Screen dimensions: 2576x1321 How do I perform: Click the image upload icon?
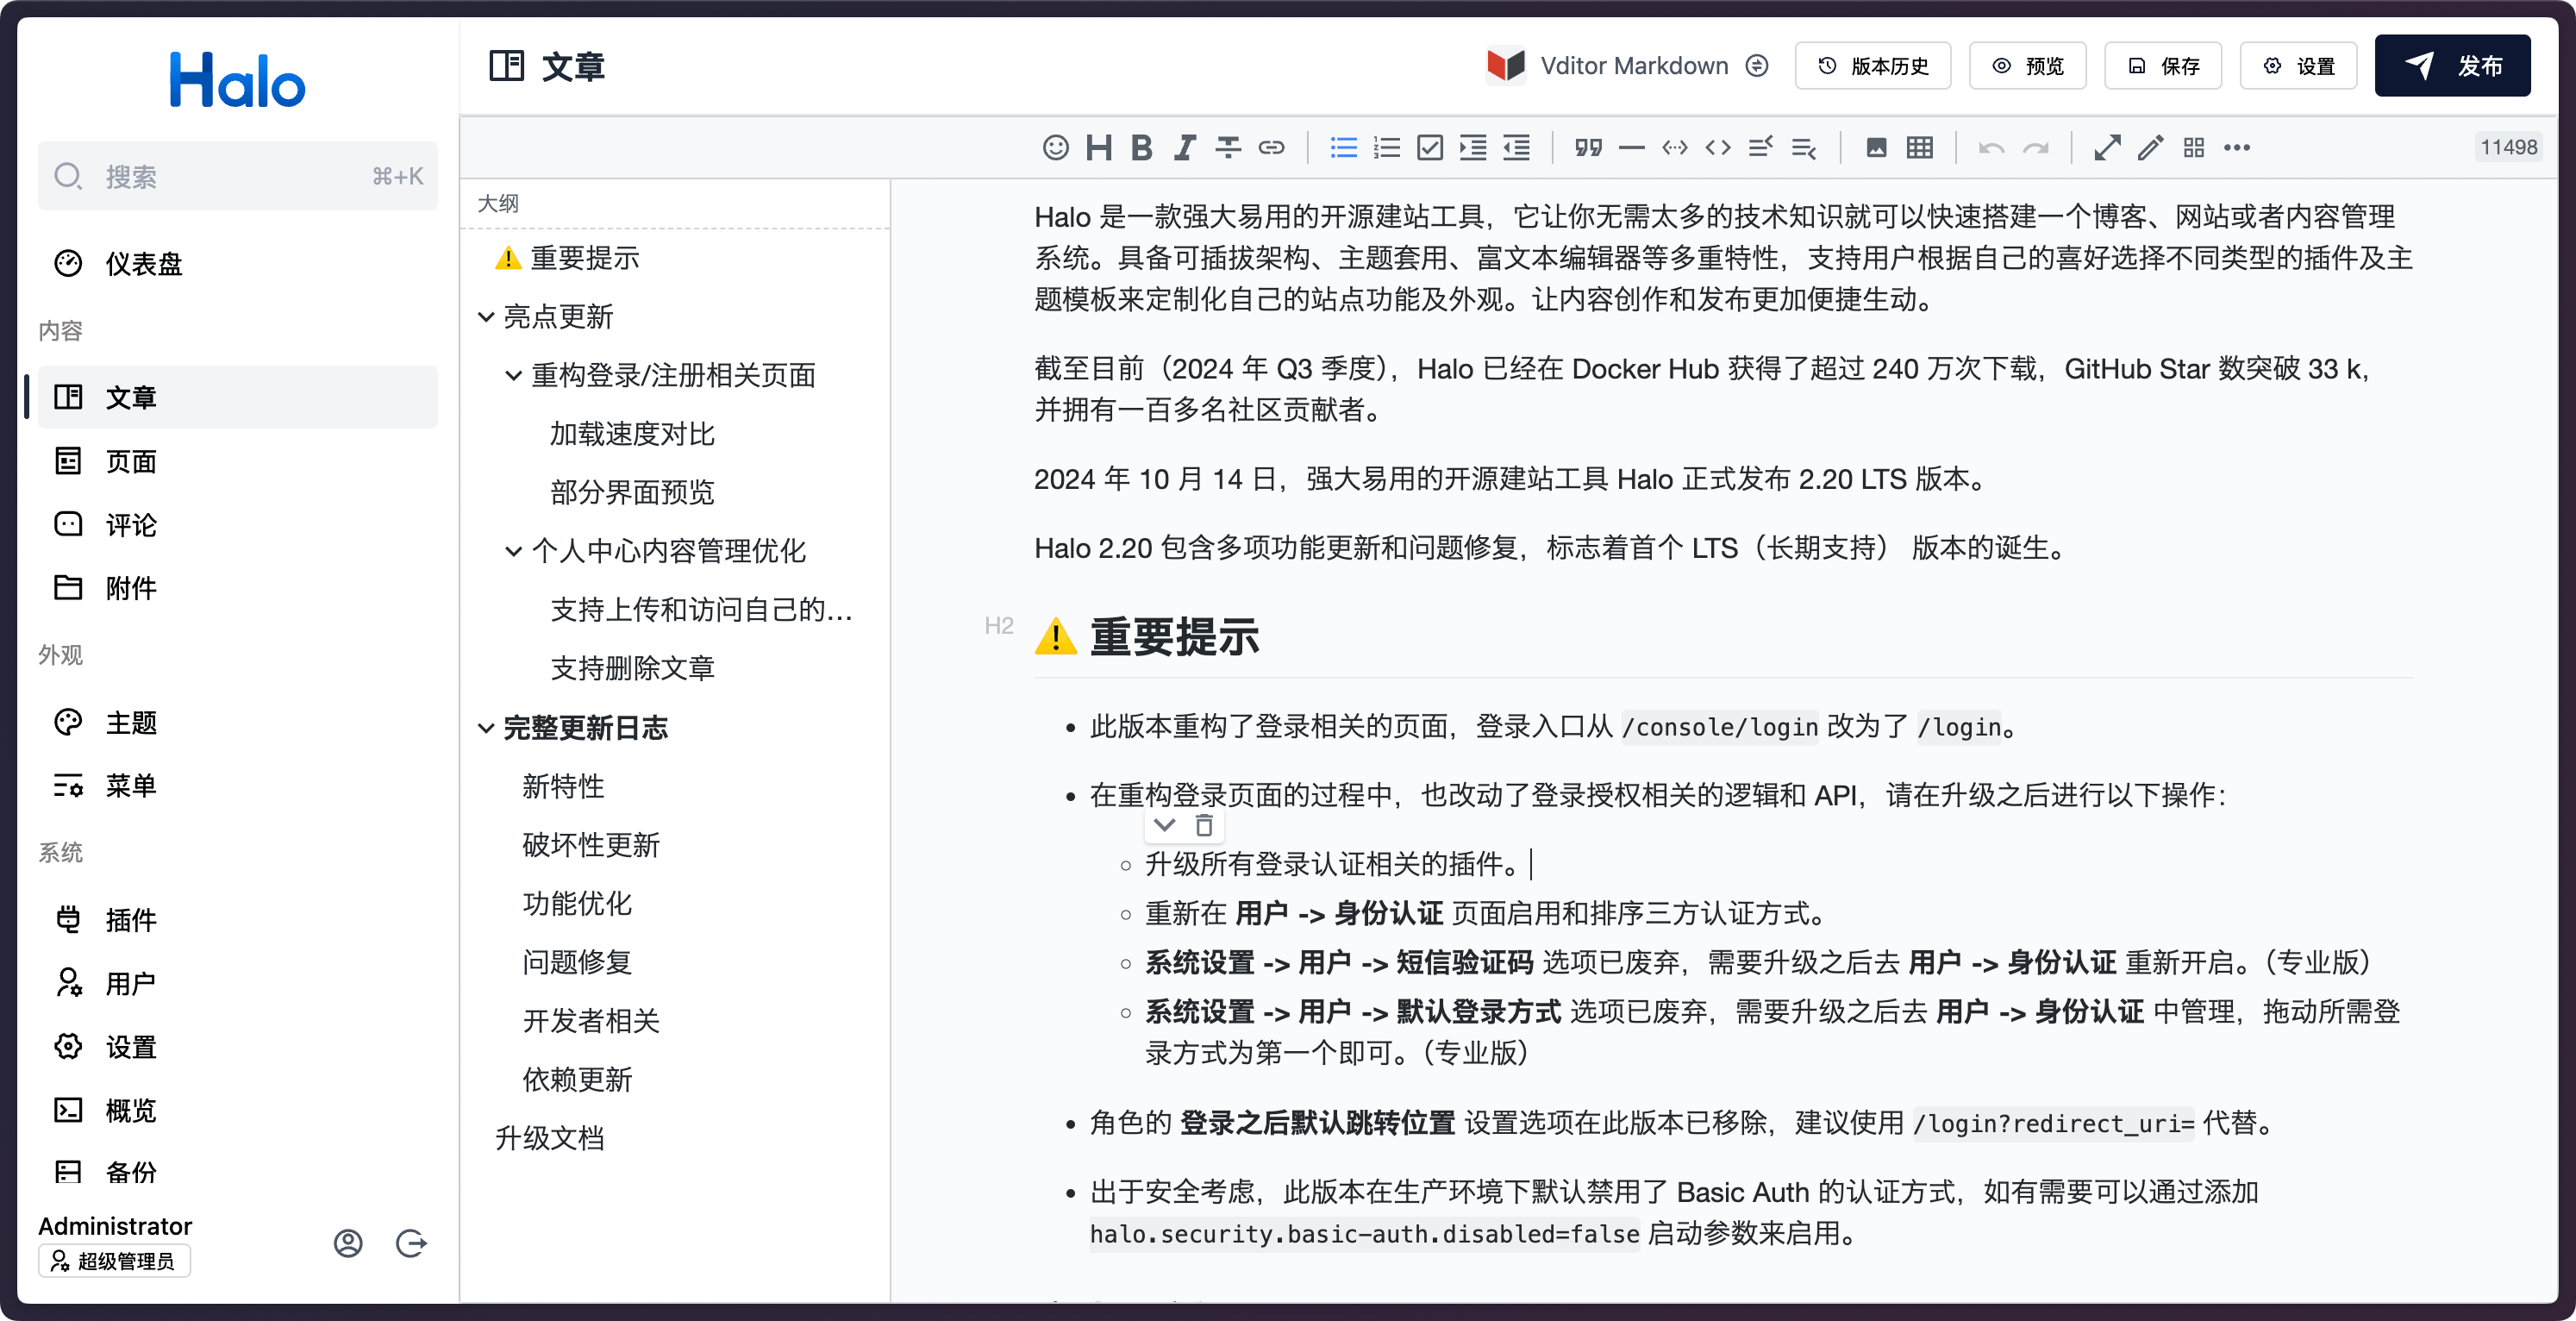point(1876,148)
